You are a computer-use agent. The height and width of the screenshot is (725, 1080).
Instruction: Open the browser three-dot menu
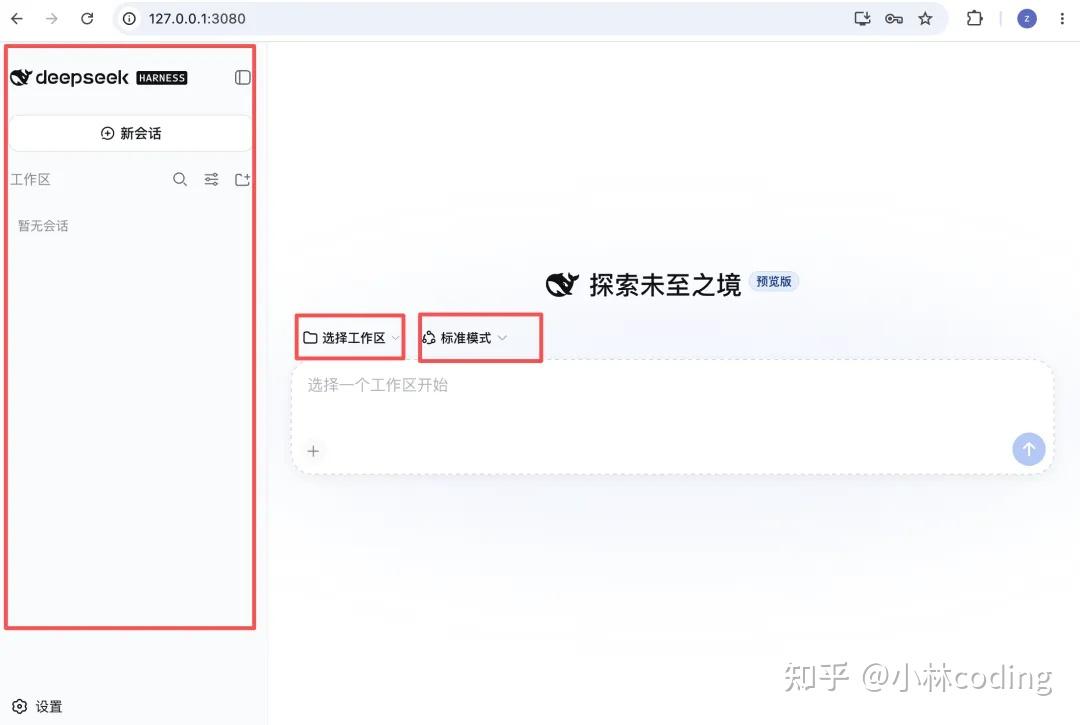(1062, 19)
